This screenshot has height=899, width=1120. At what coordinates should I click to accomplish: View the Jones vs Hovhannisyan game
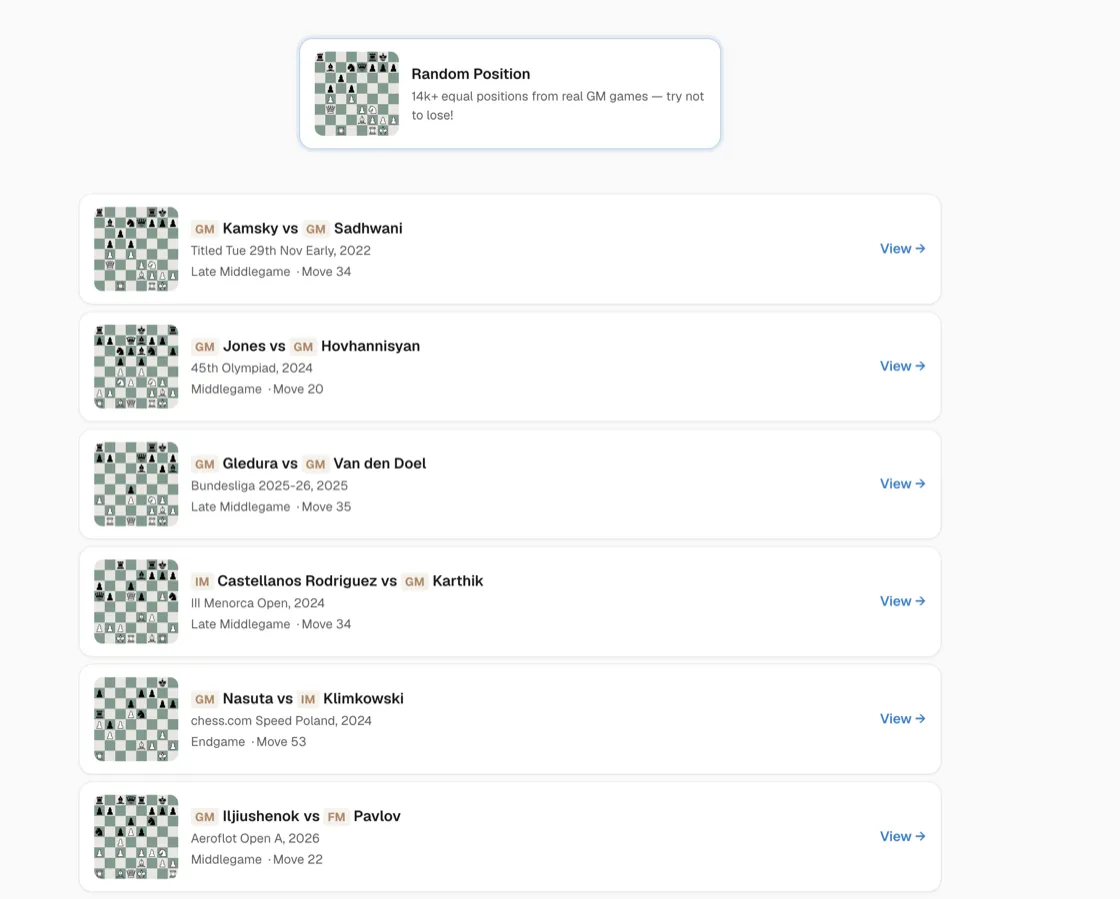[902, 366]
